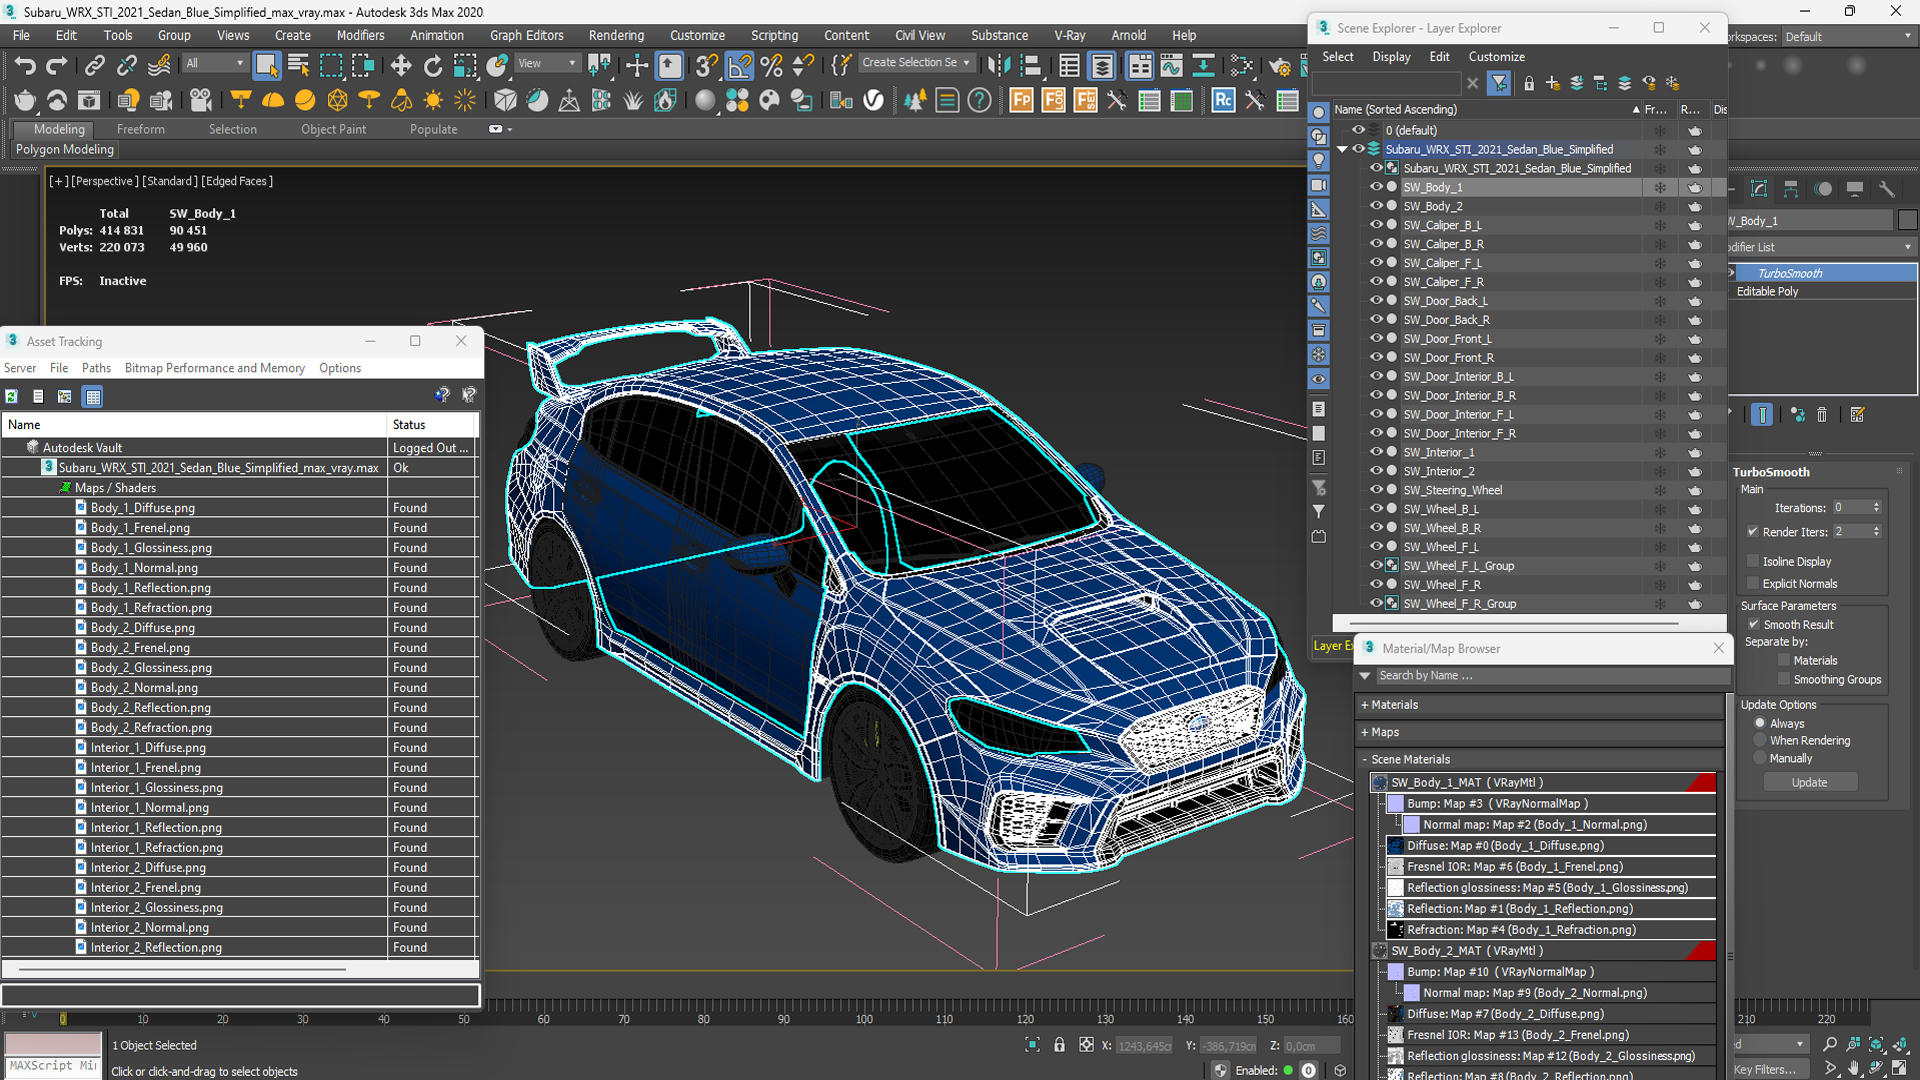Hide the SW_Steering_Wheel object via eye icon
This screenshot has height=1080, width=1920.
[x=1375, y=490]
